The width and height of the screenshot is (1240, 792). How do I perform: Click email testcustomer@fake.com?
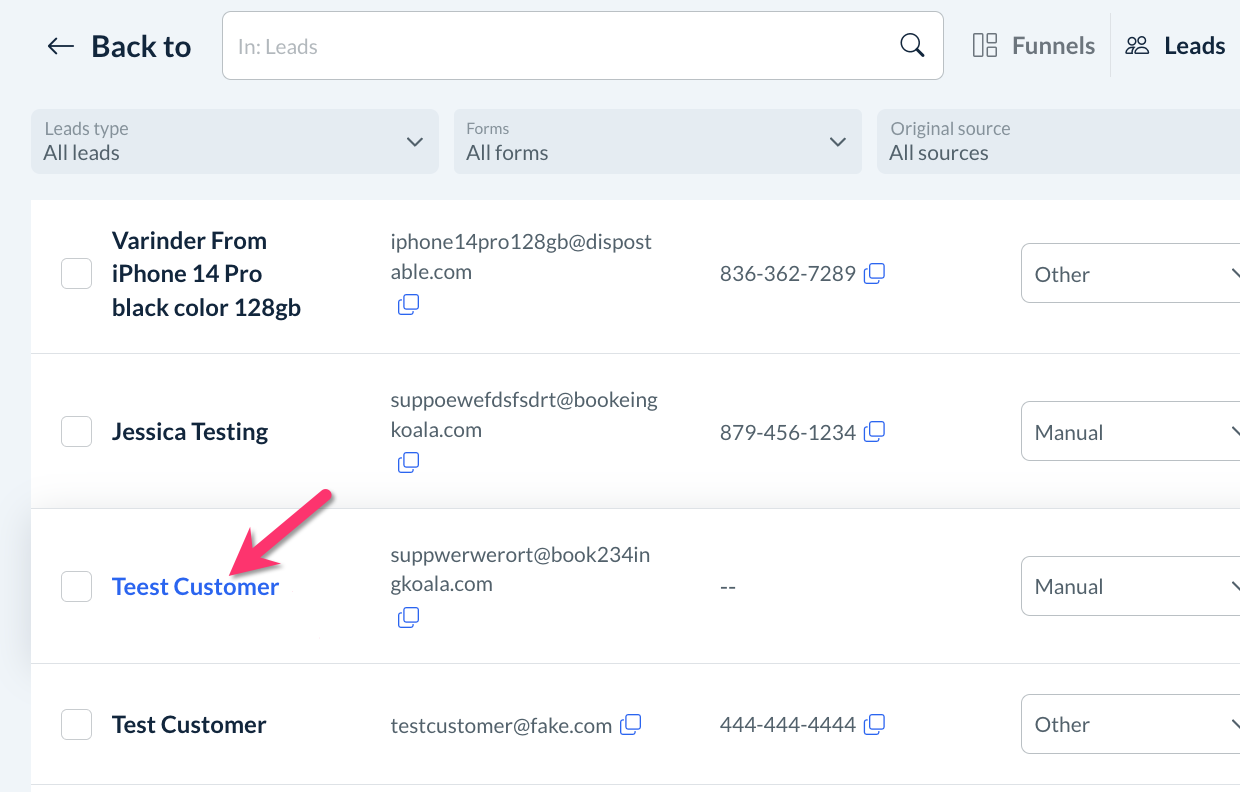pyautogui.click(x=501, y=727)
